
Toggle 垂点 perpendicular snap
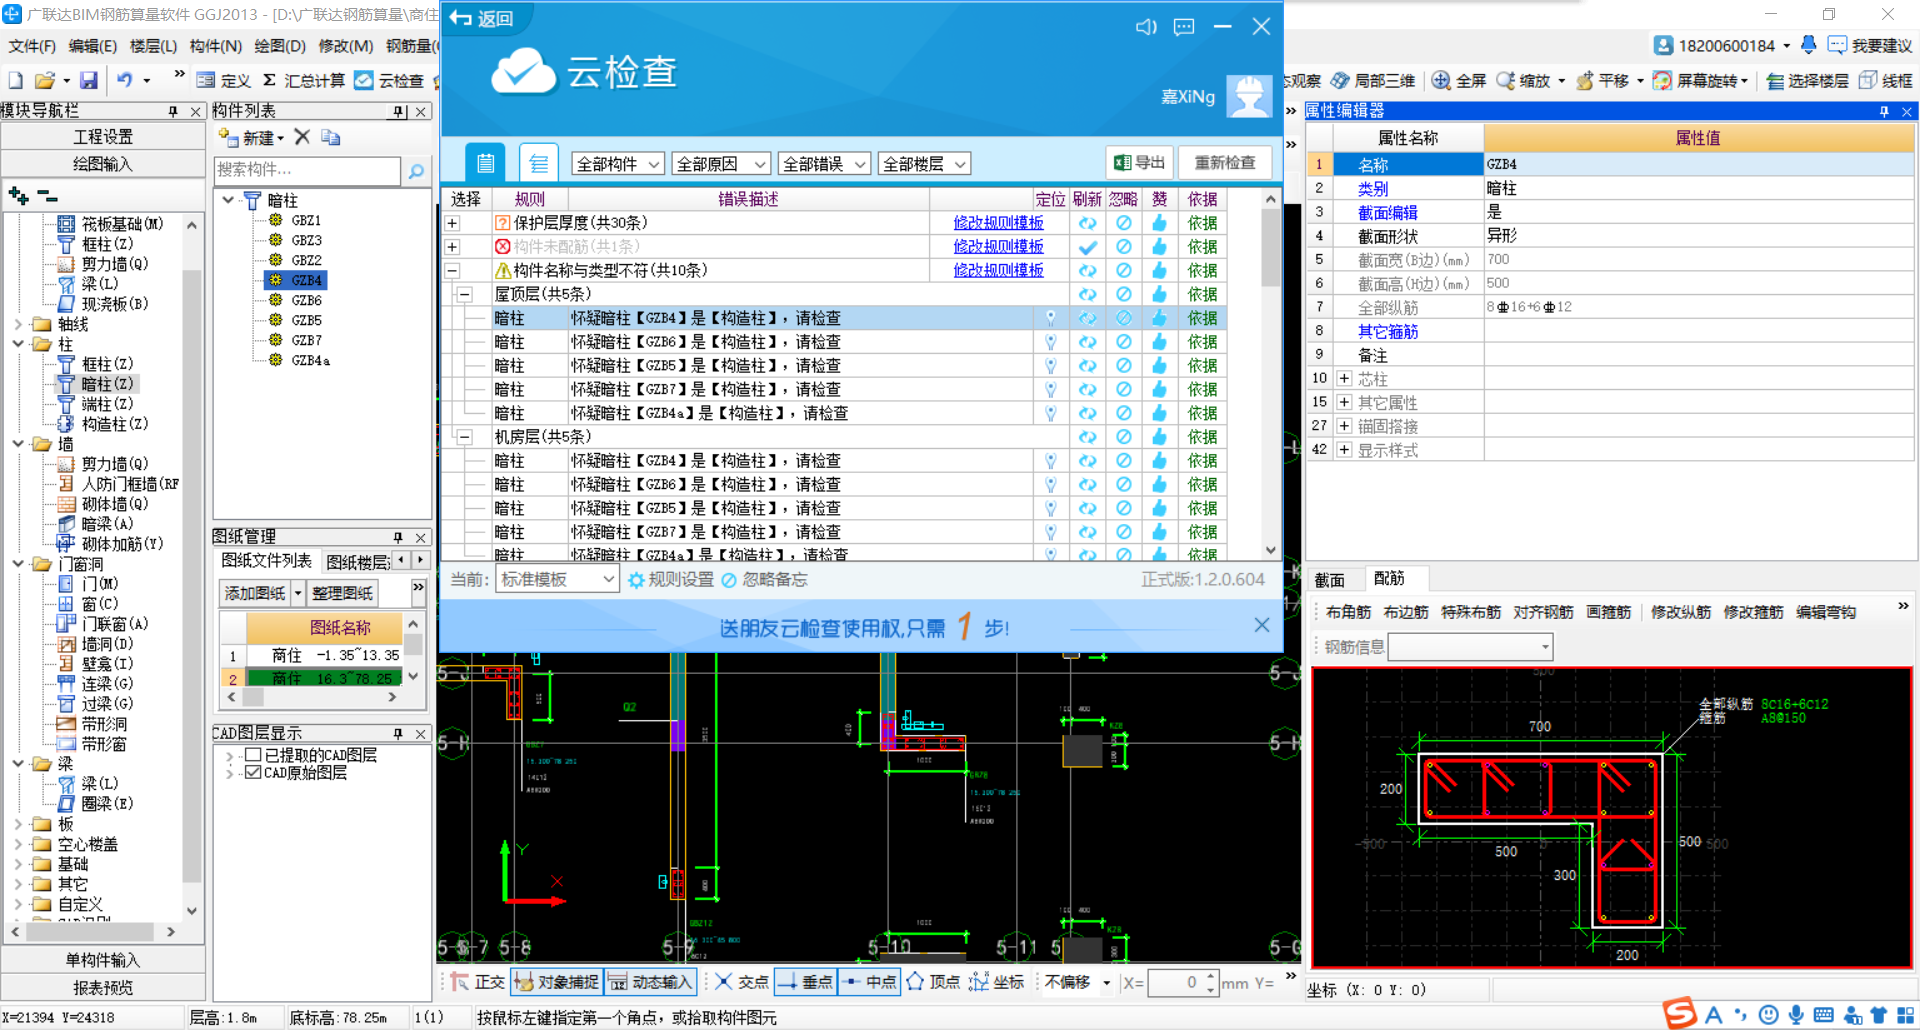pos(805,982)
